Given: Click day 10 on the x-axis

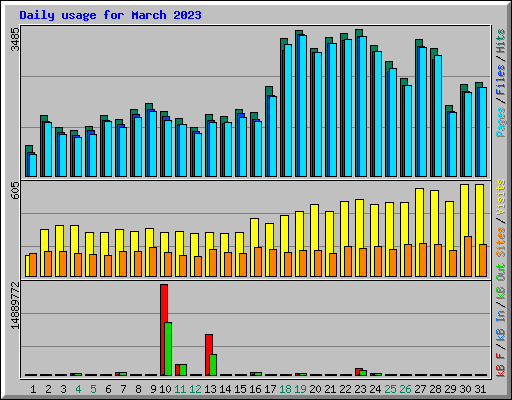Looking at the screenshot, I should click(x=165, y=389).
